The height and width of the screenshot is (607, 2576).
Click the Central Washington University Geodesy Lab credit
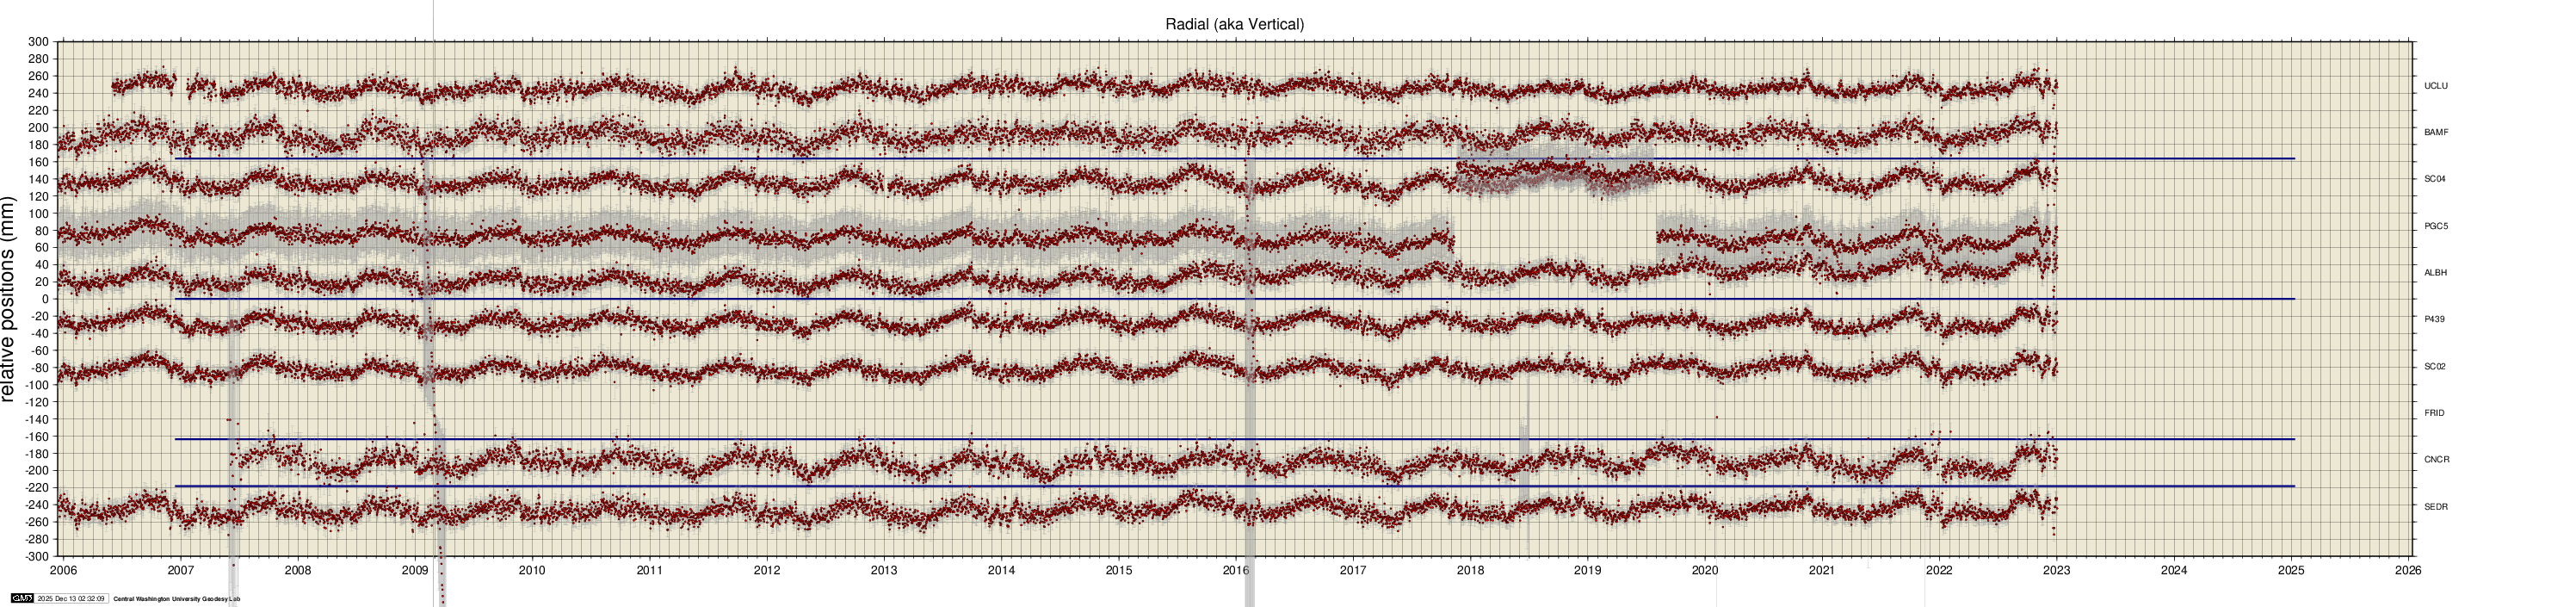coord(176,599)
